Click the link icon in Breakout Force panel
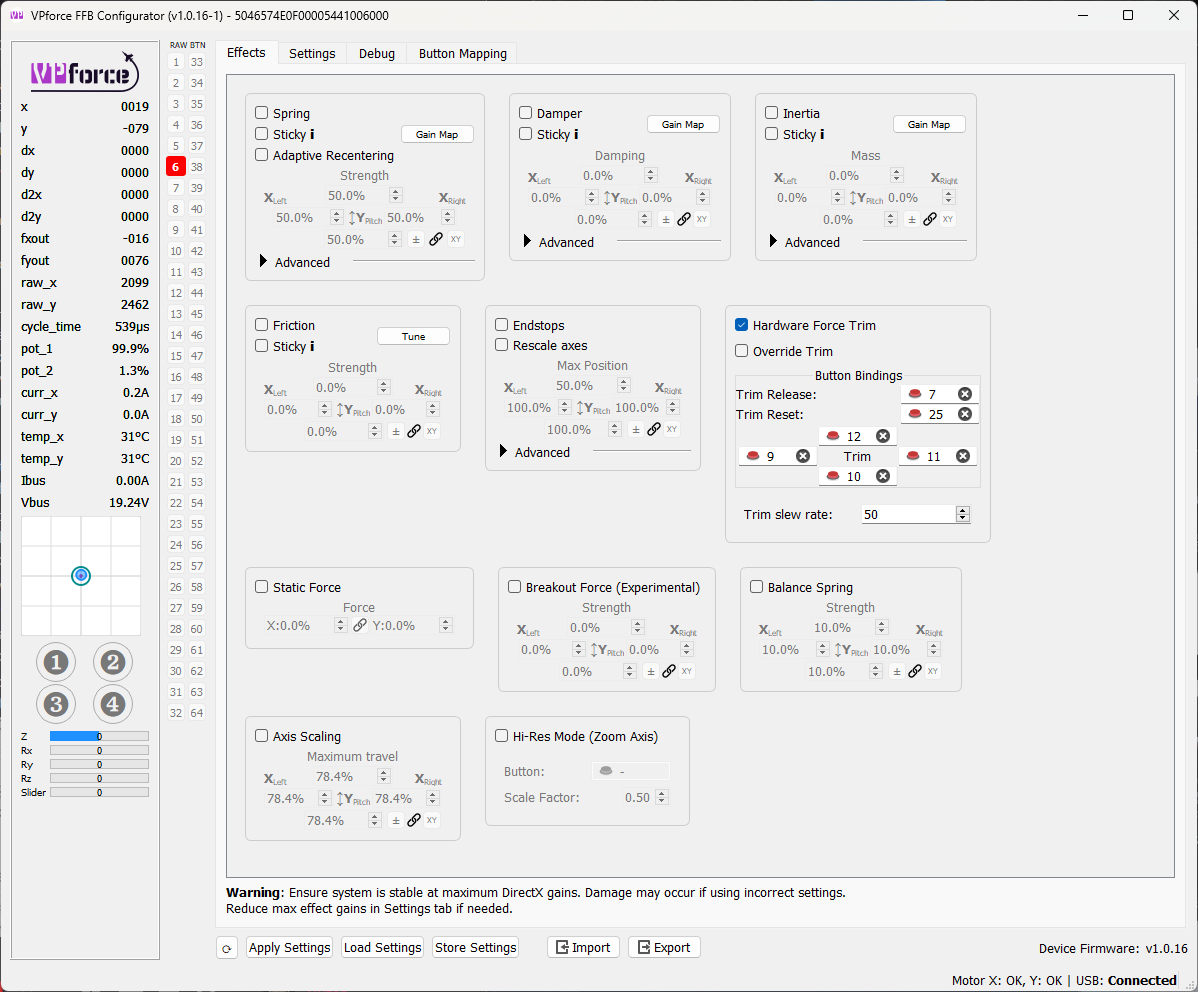This screenshot has height=992, width=1198. pyautogui.click(x=669, y=671)
